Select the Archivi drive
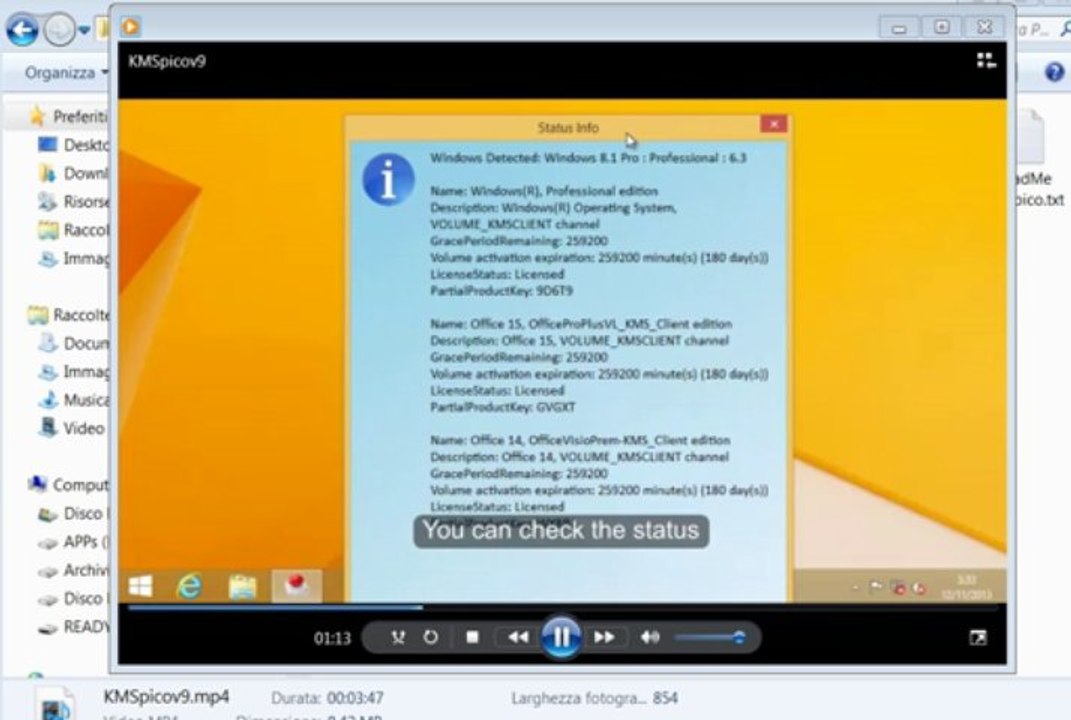This screenshot has height=720, width=1071. [x=73, y=570]
